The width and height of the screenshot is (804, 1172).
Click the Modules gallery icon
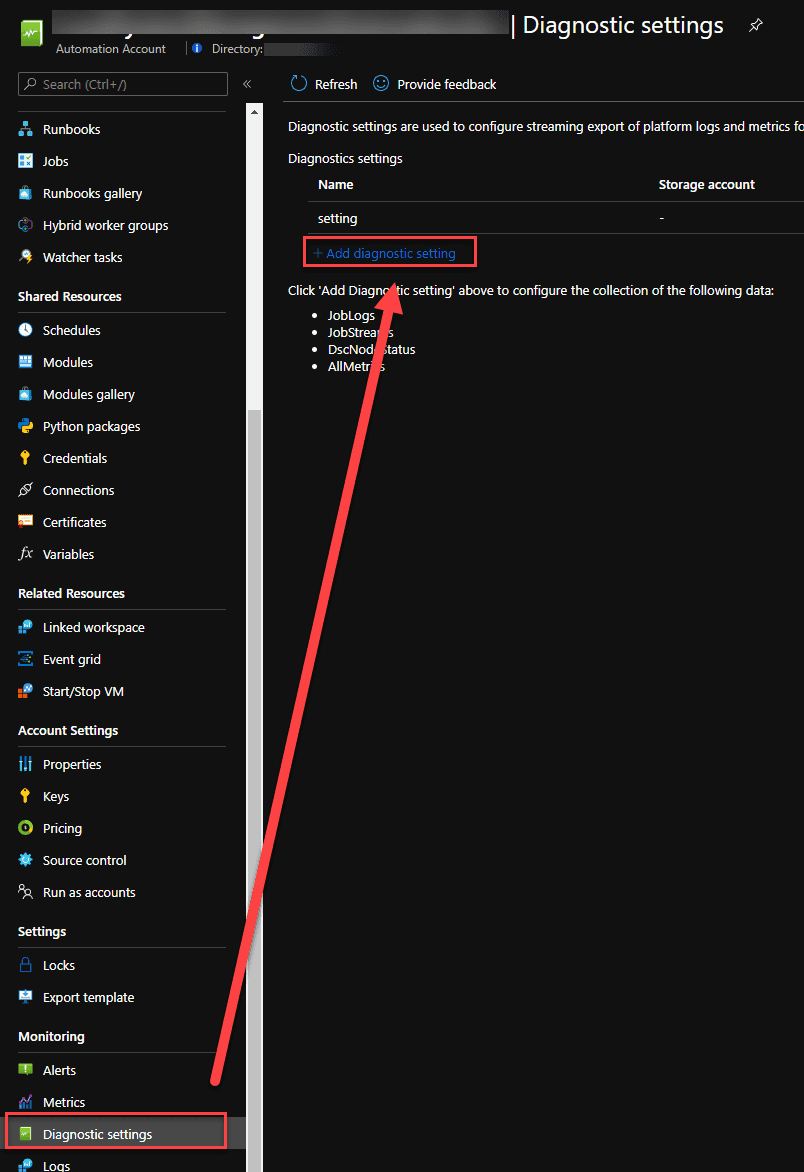click(x=25, y=394)
